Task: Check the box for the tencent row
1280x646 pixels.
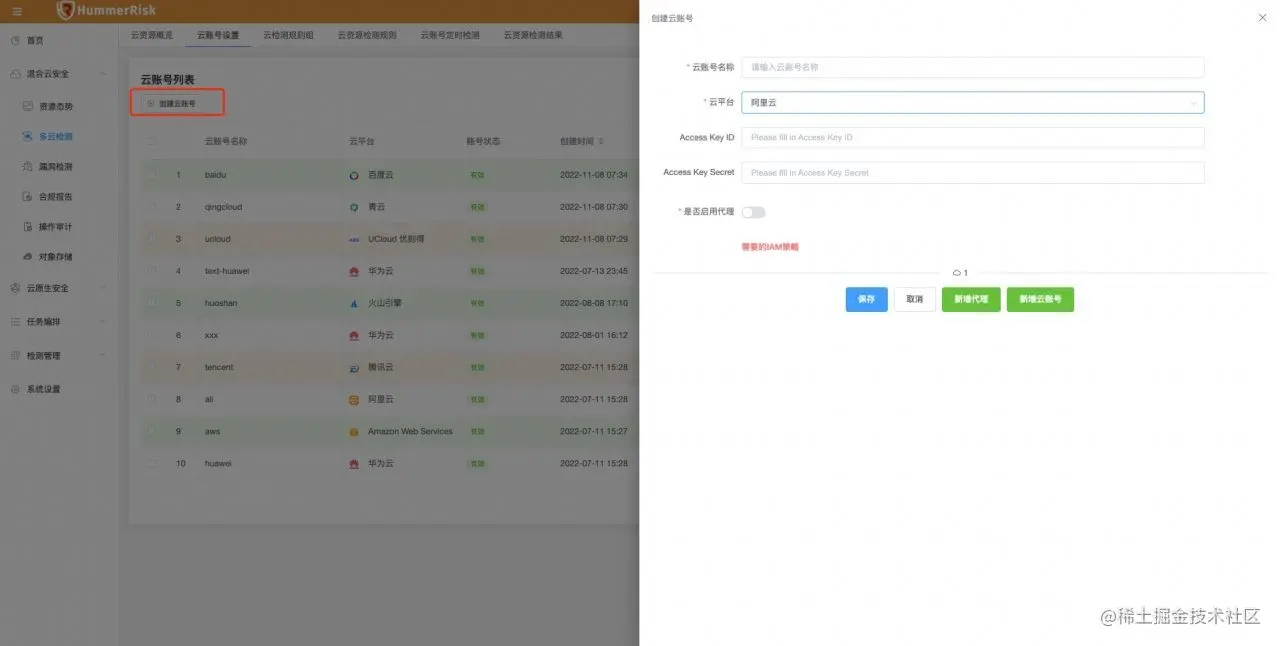Action: coord(152,367)
